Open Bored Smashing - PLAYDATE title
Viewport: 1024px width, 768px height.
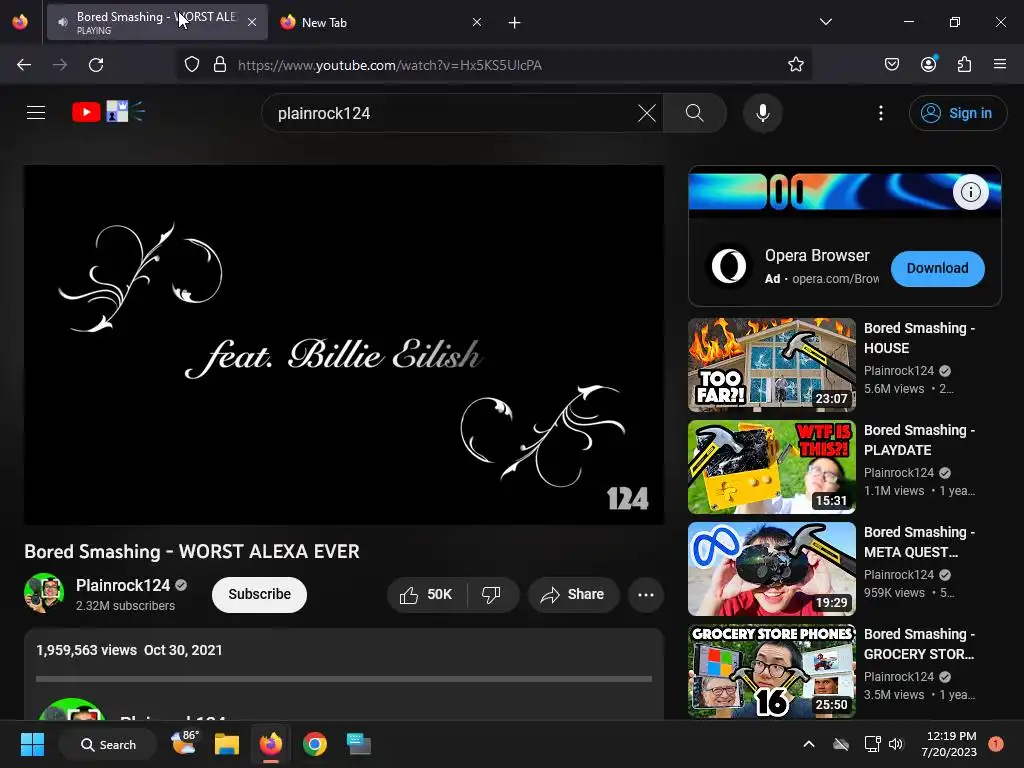click(919, 440)
